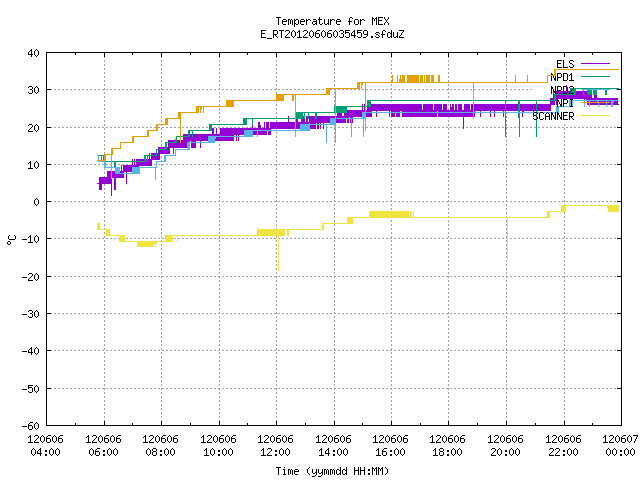
Task: Click the orange NPI noisy band near 17:00
Action: coord(416,79)
